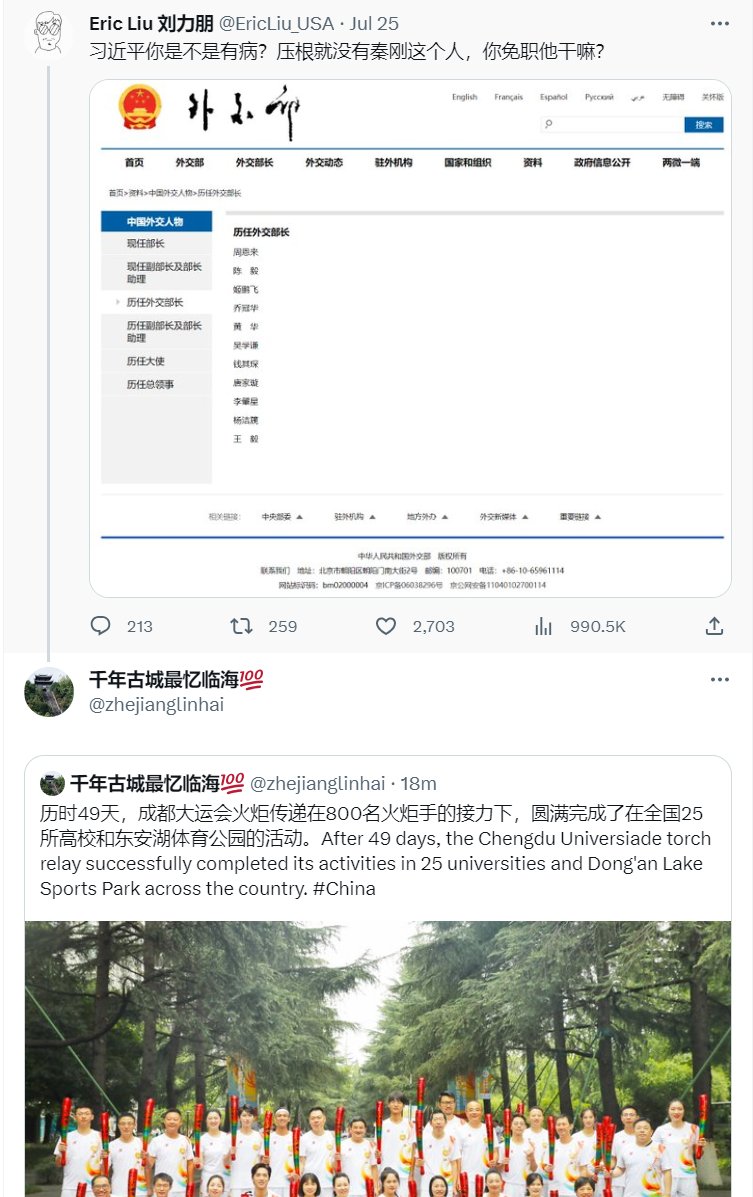Click the 2,703 likes count
This screenshot has width=753, height=1197.
pos(433,627)
